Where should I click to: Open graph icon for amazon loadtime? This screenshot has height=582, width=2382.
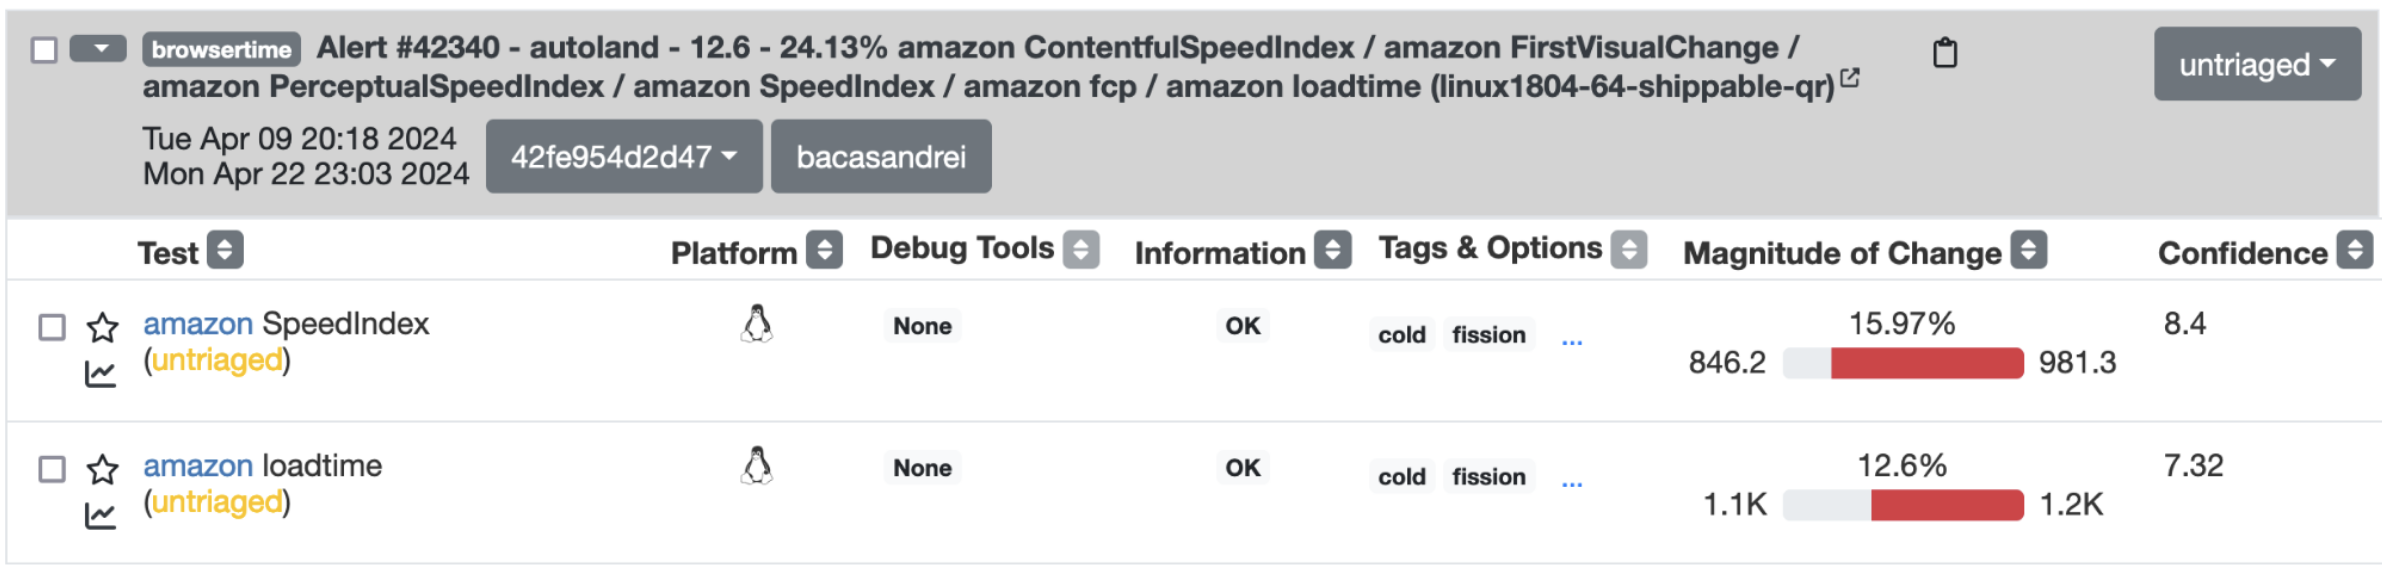100,516
